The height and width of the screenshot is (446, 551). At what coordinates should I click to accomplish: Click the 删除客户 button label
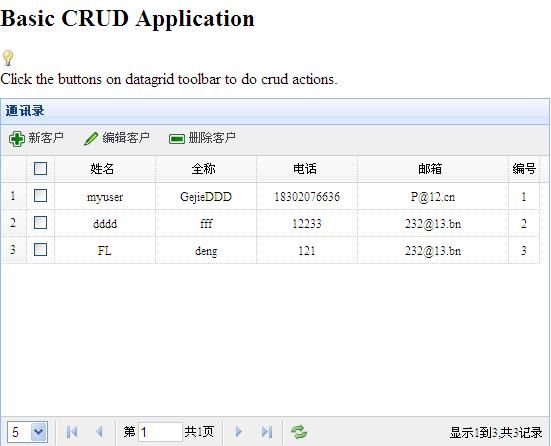pos(212,138)
